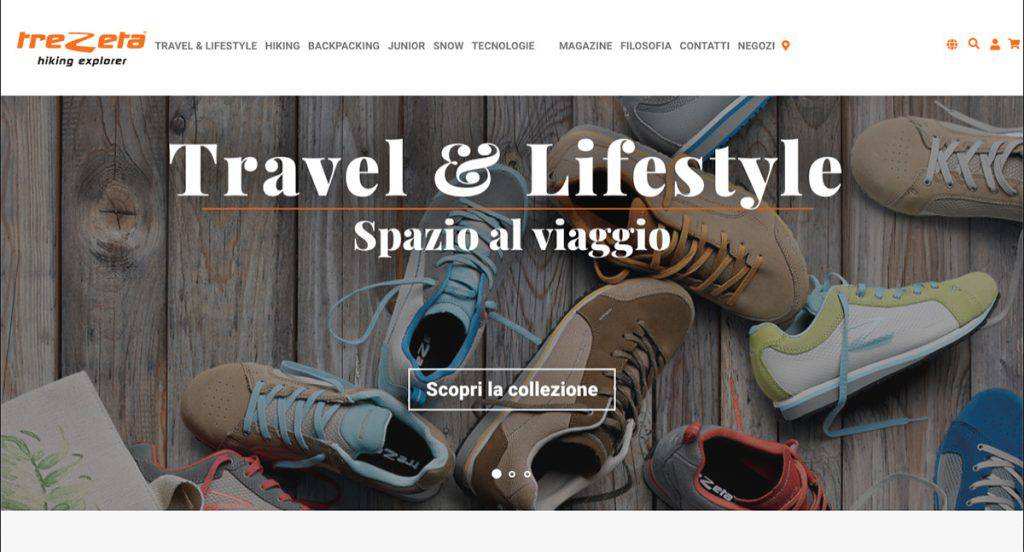Select the first carousel slide dot

click(x=496, y=474)
